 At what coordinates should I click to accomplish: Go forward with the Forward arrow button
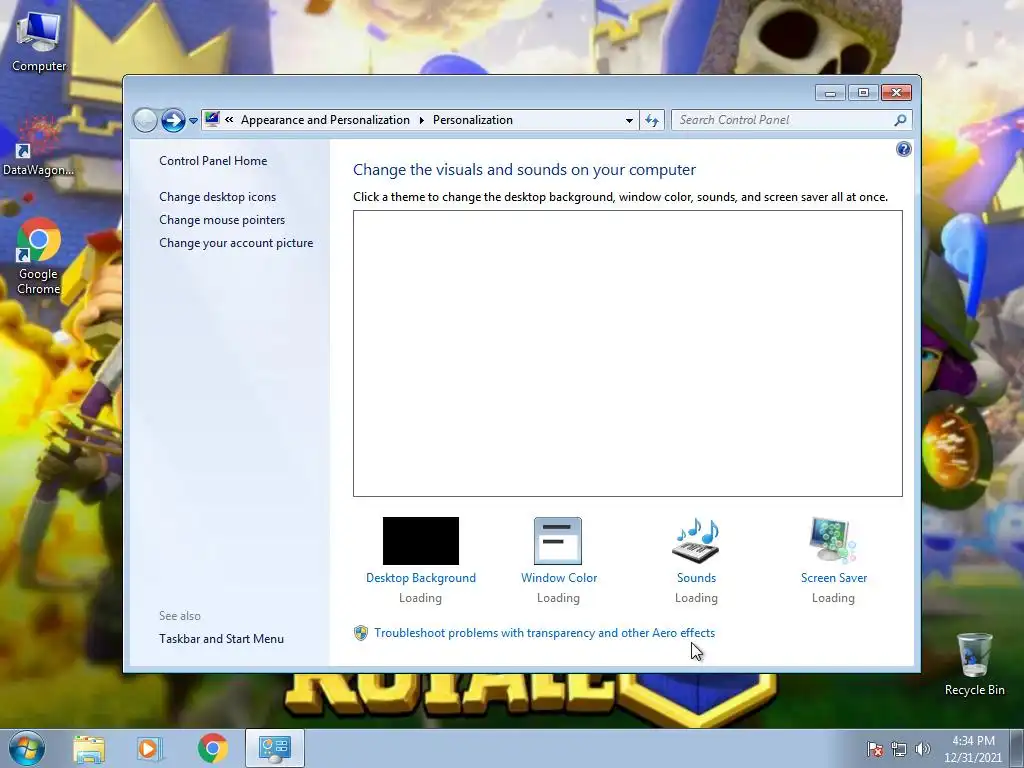click(173, 120)
